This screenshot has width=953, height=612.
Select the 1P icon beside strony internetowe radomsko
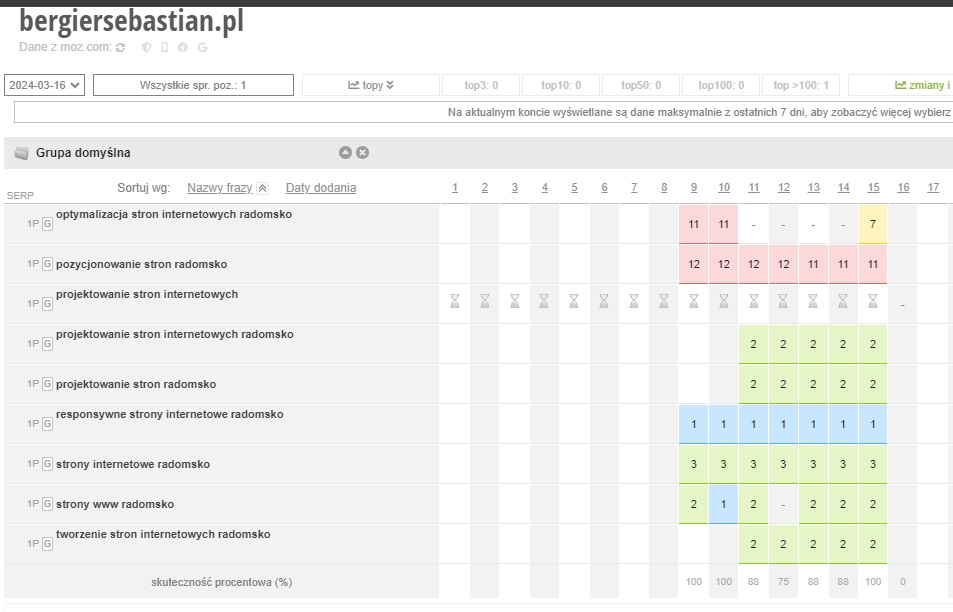tap(32, 464)
